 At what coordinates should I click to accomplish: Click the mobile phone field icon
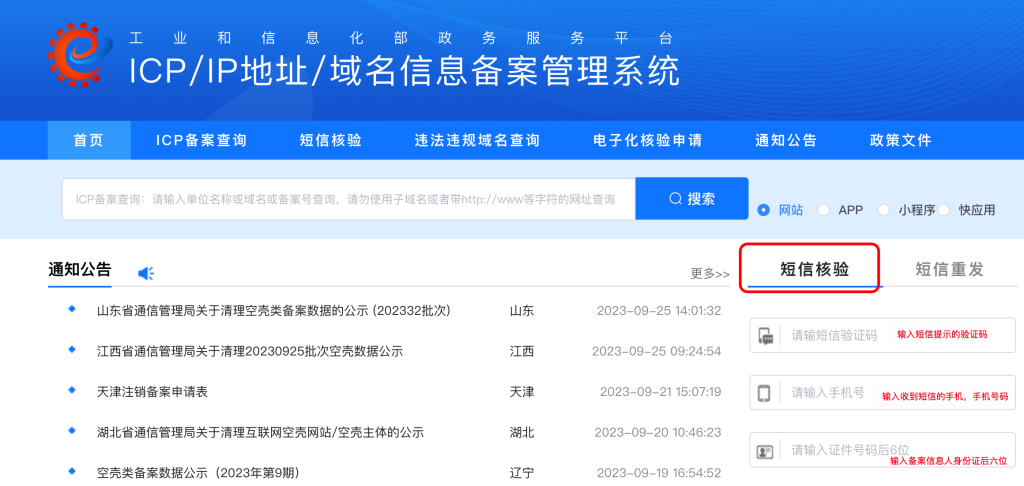point(765,393)
